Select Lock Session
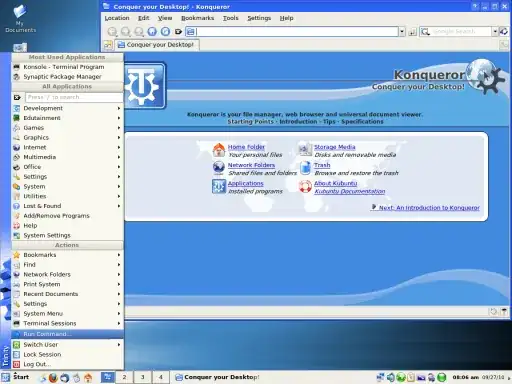This screenshot has height=384, width=512. tap(67, 355)
